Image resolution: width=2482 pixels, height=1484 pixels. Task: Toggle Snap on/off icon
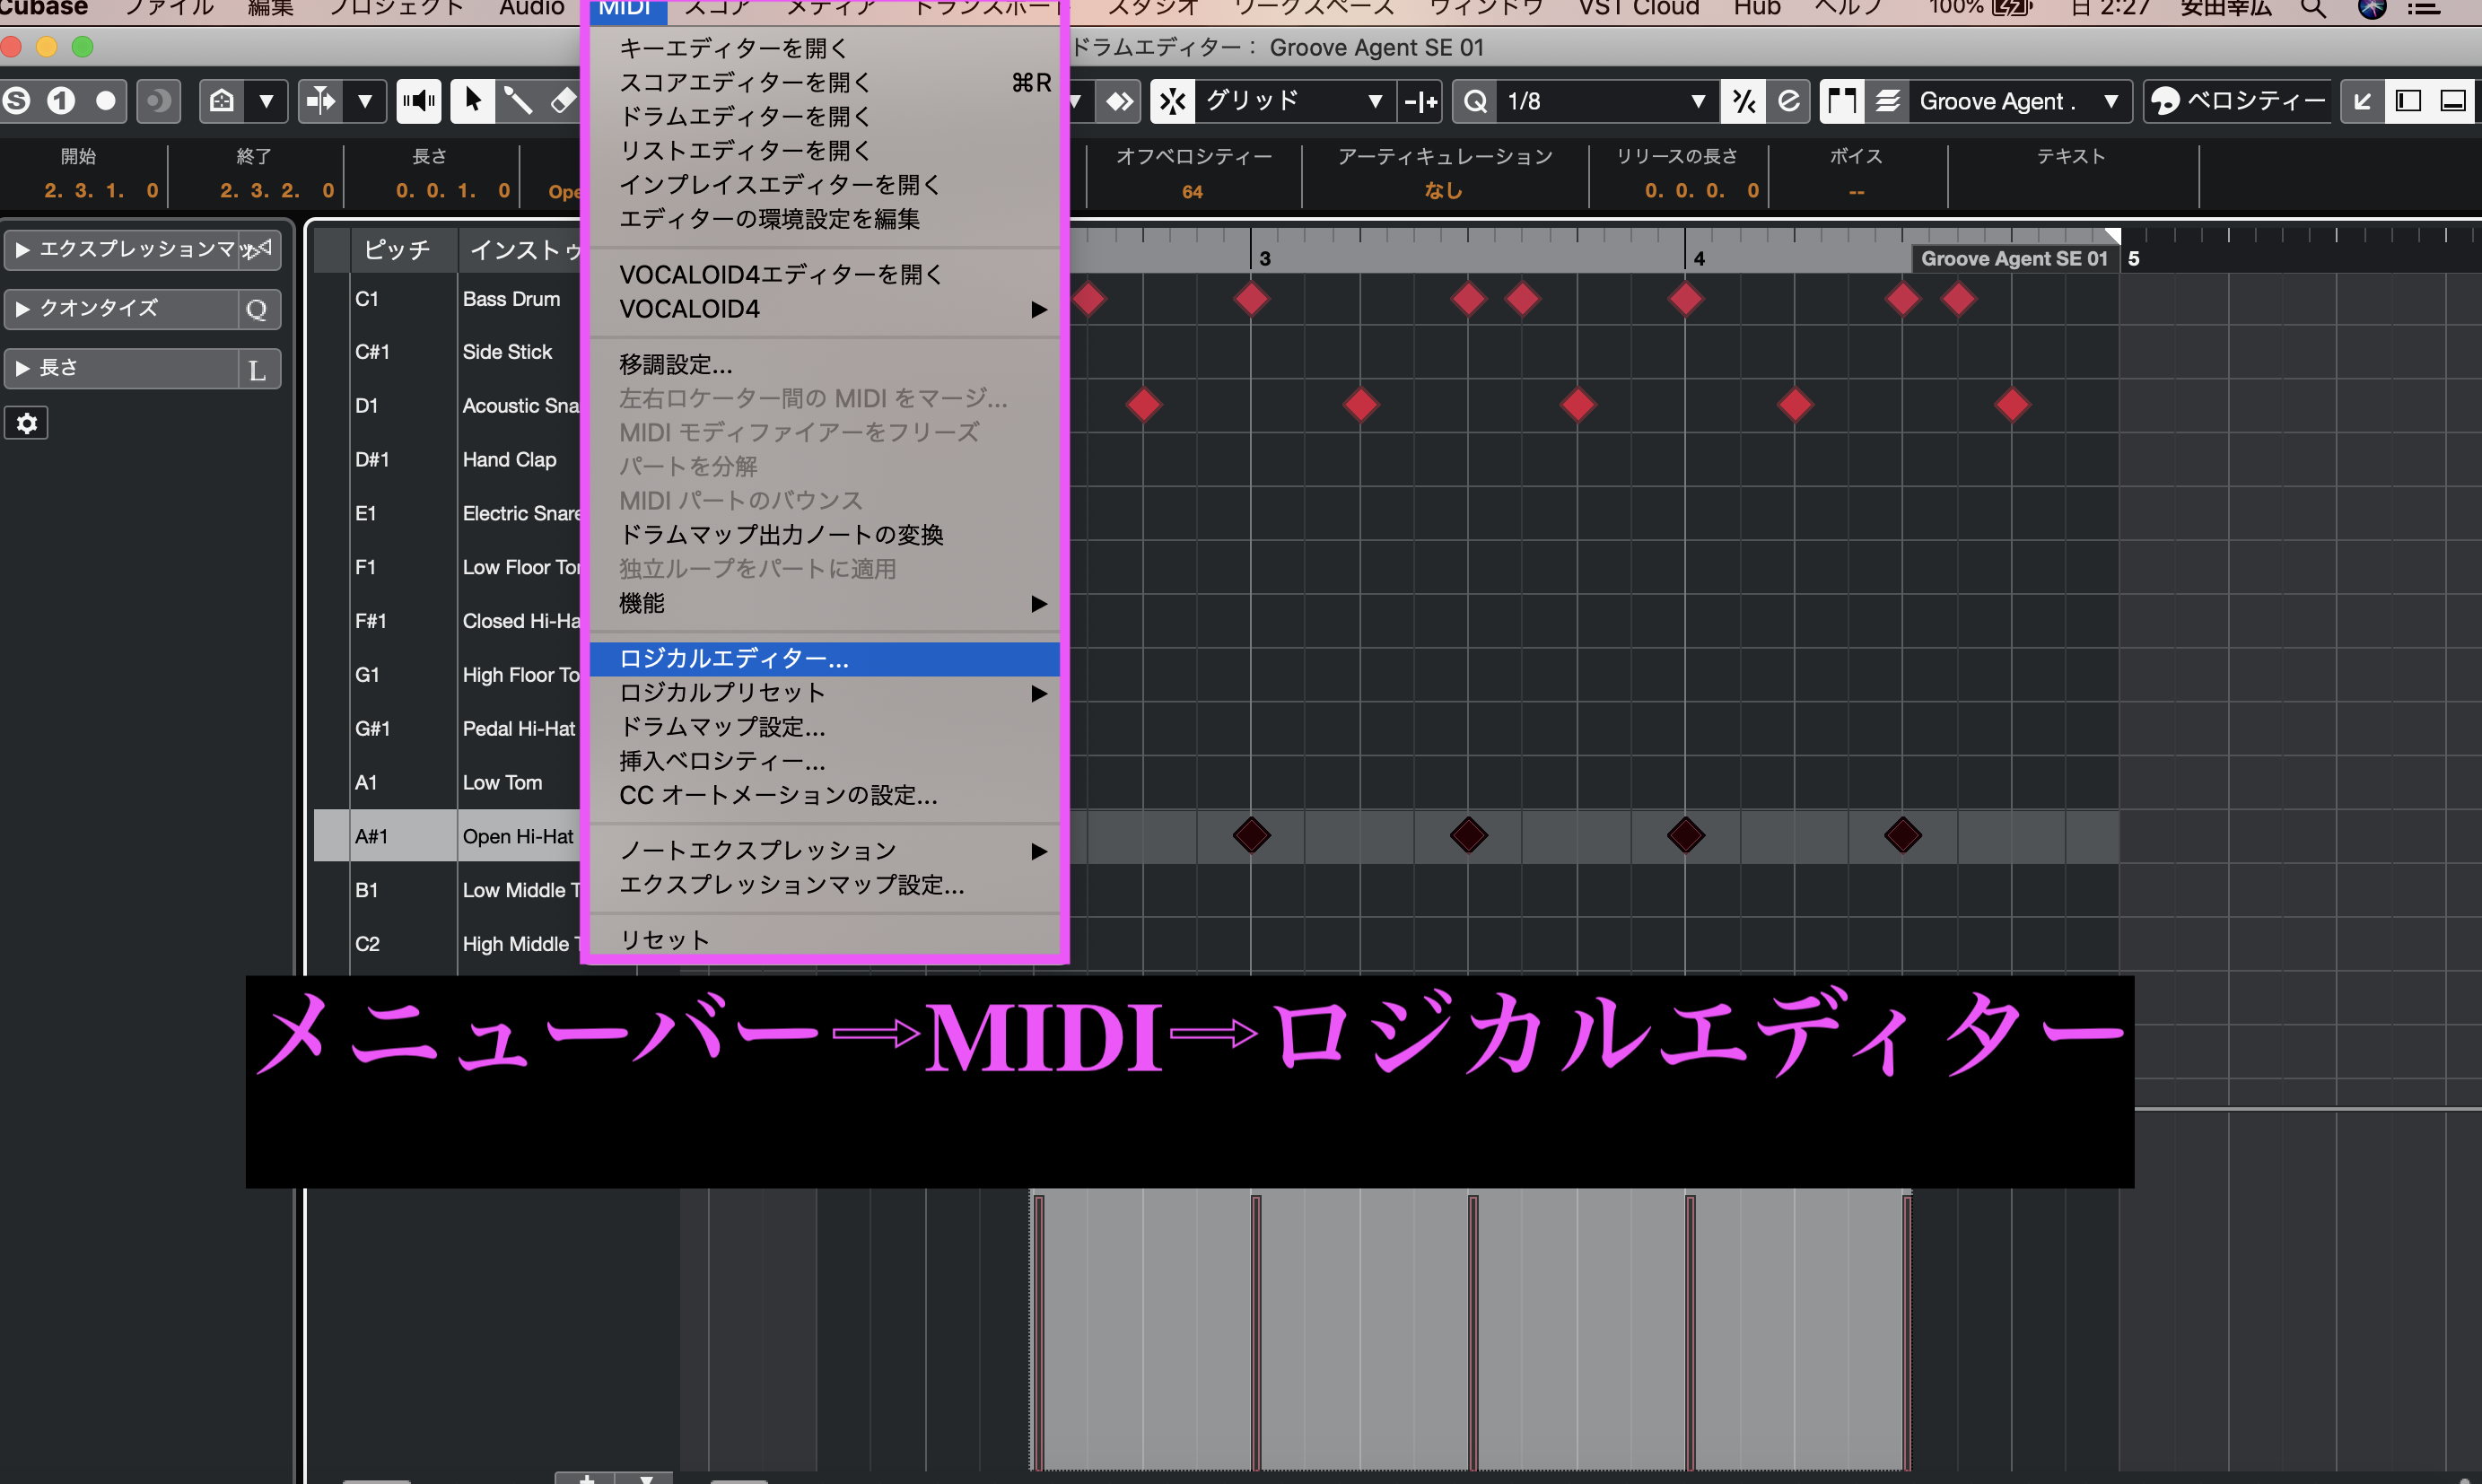click(x=1172, y=101)
